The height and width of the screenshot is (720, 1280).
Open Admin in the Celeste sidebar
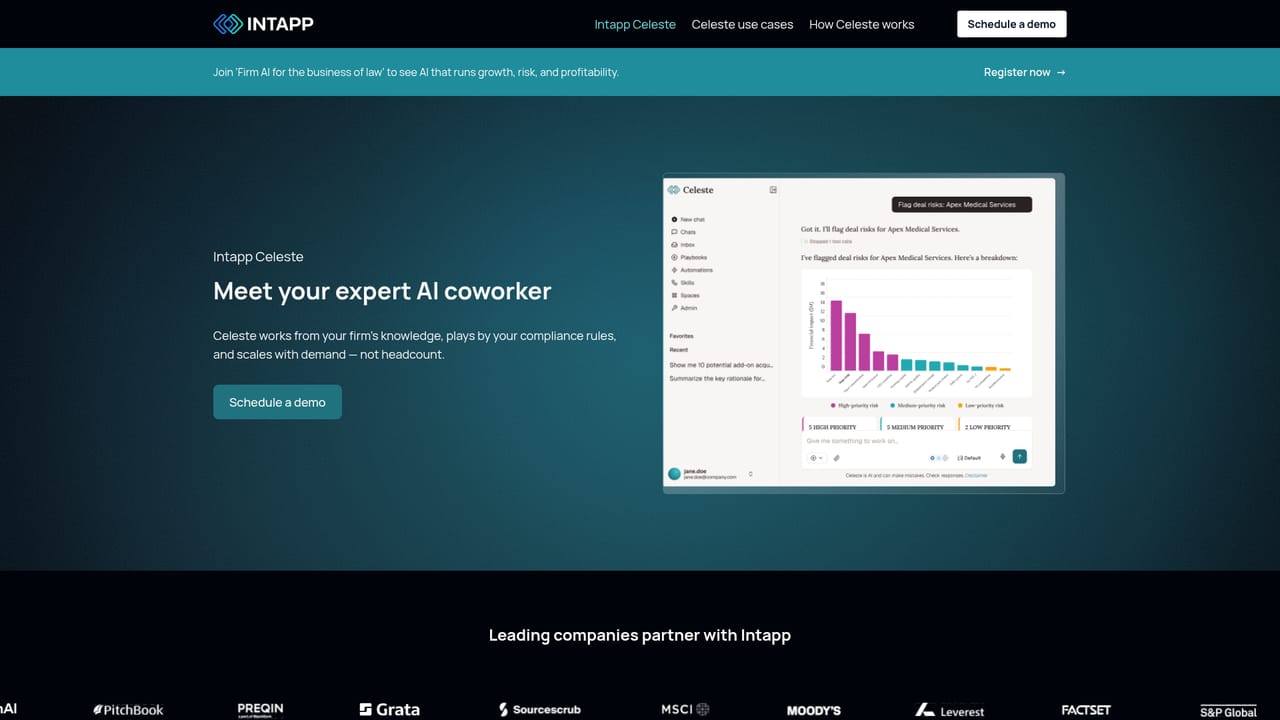[x=685, y=308]
